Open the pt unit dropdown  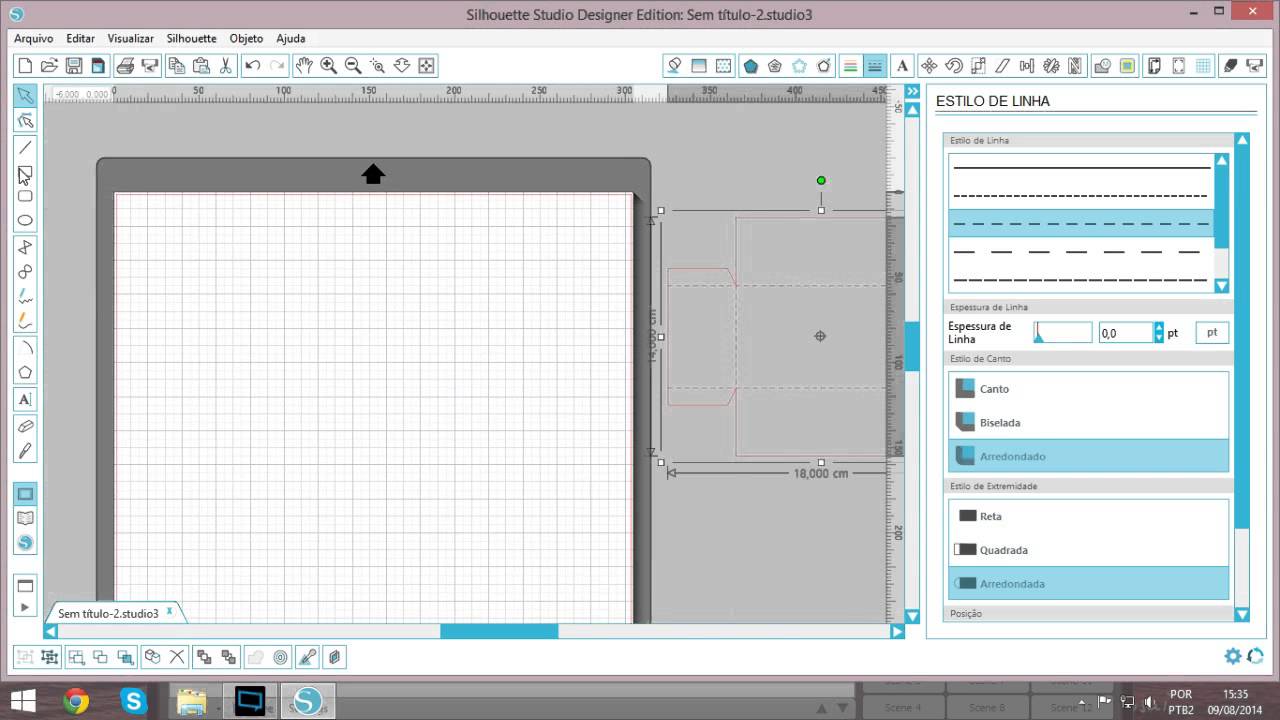pos(1212,333)
